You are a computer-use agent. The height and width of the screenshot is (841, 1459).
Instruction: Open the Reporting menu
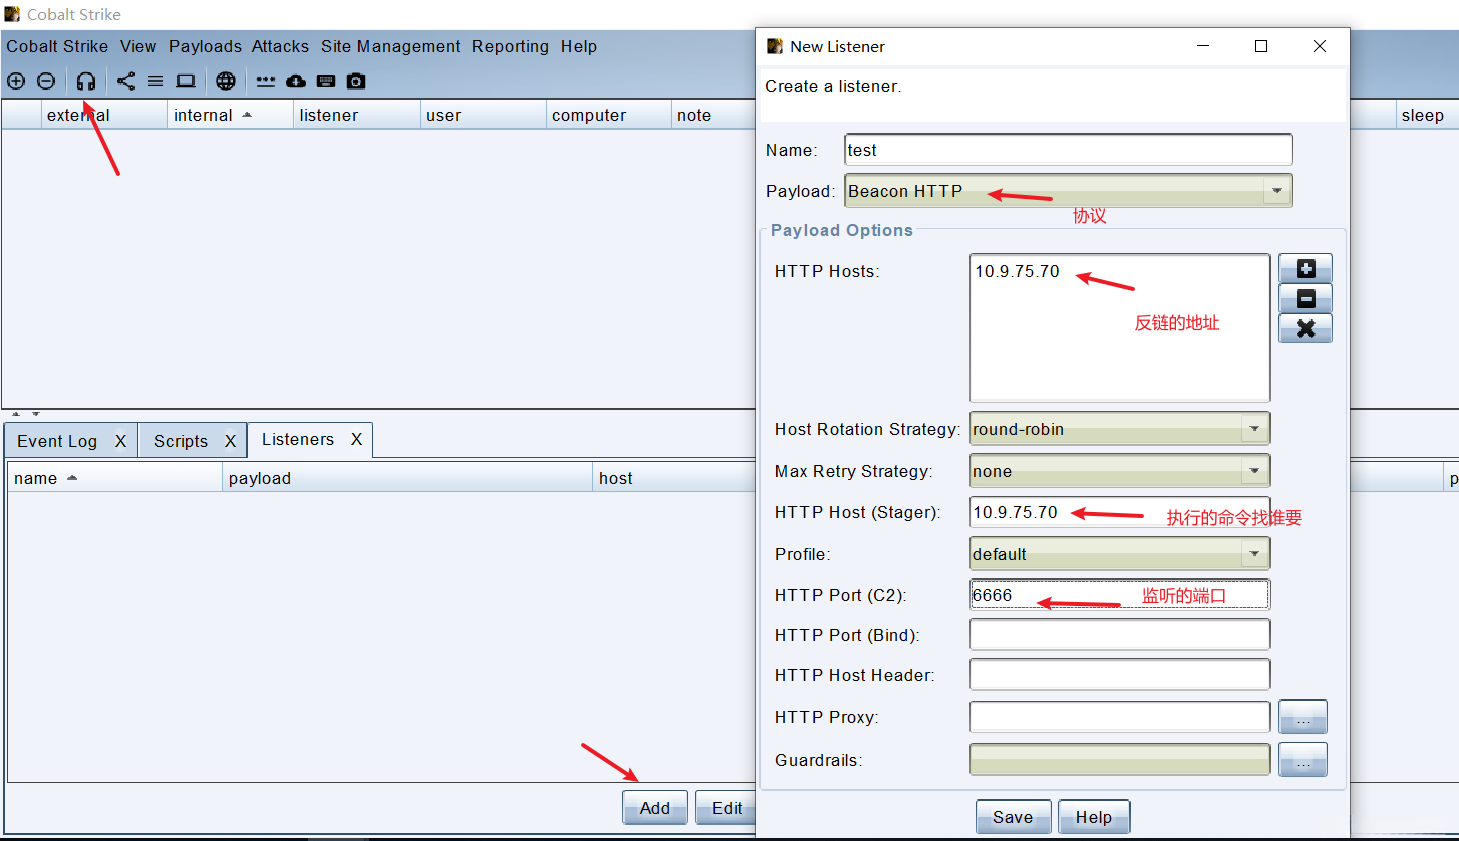tap(510, 46)
